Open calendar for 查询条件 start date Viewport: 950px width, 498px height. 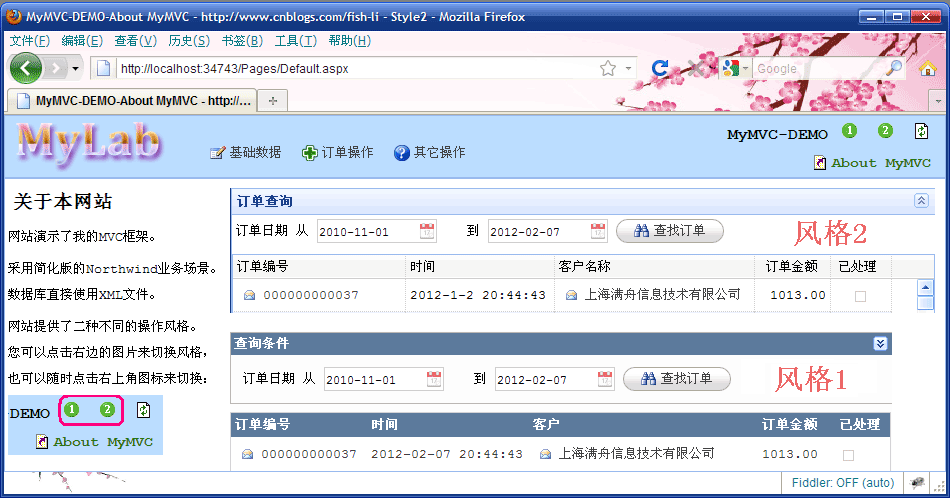434,379
